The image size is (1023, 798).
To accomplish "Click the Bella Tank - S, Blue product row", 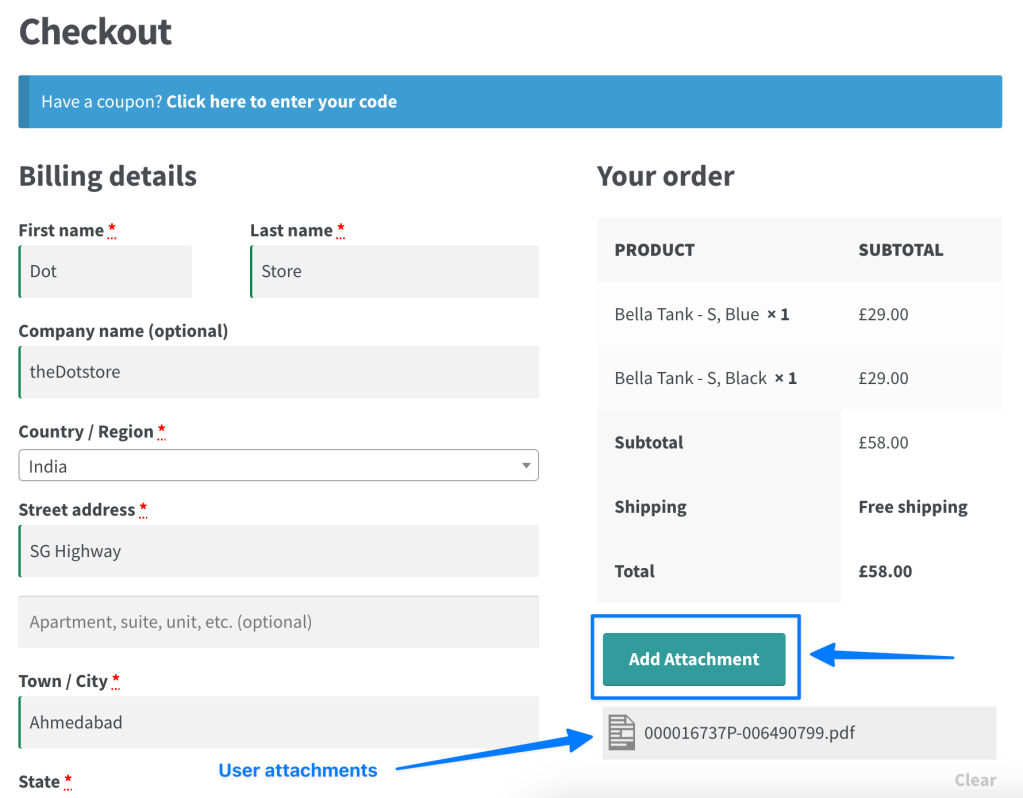I will (x=701, y=314).
